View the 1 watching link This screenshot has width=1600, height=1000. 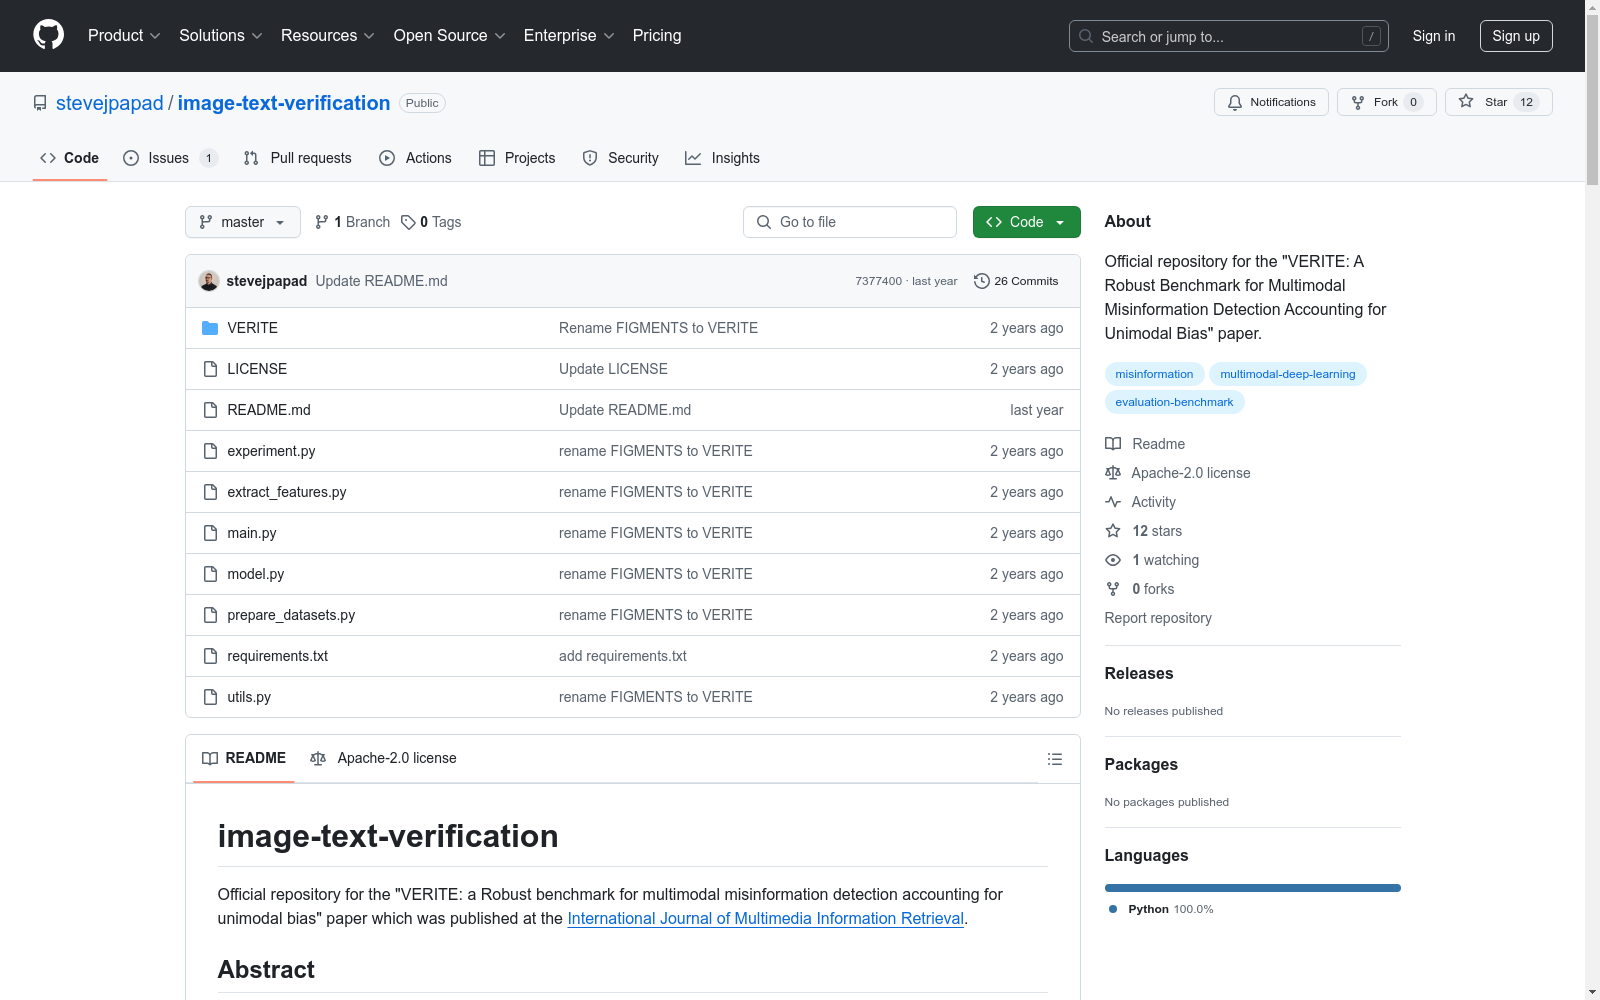1152,560
